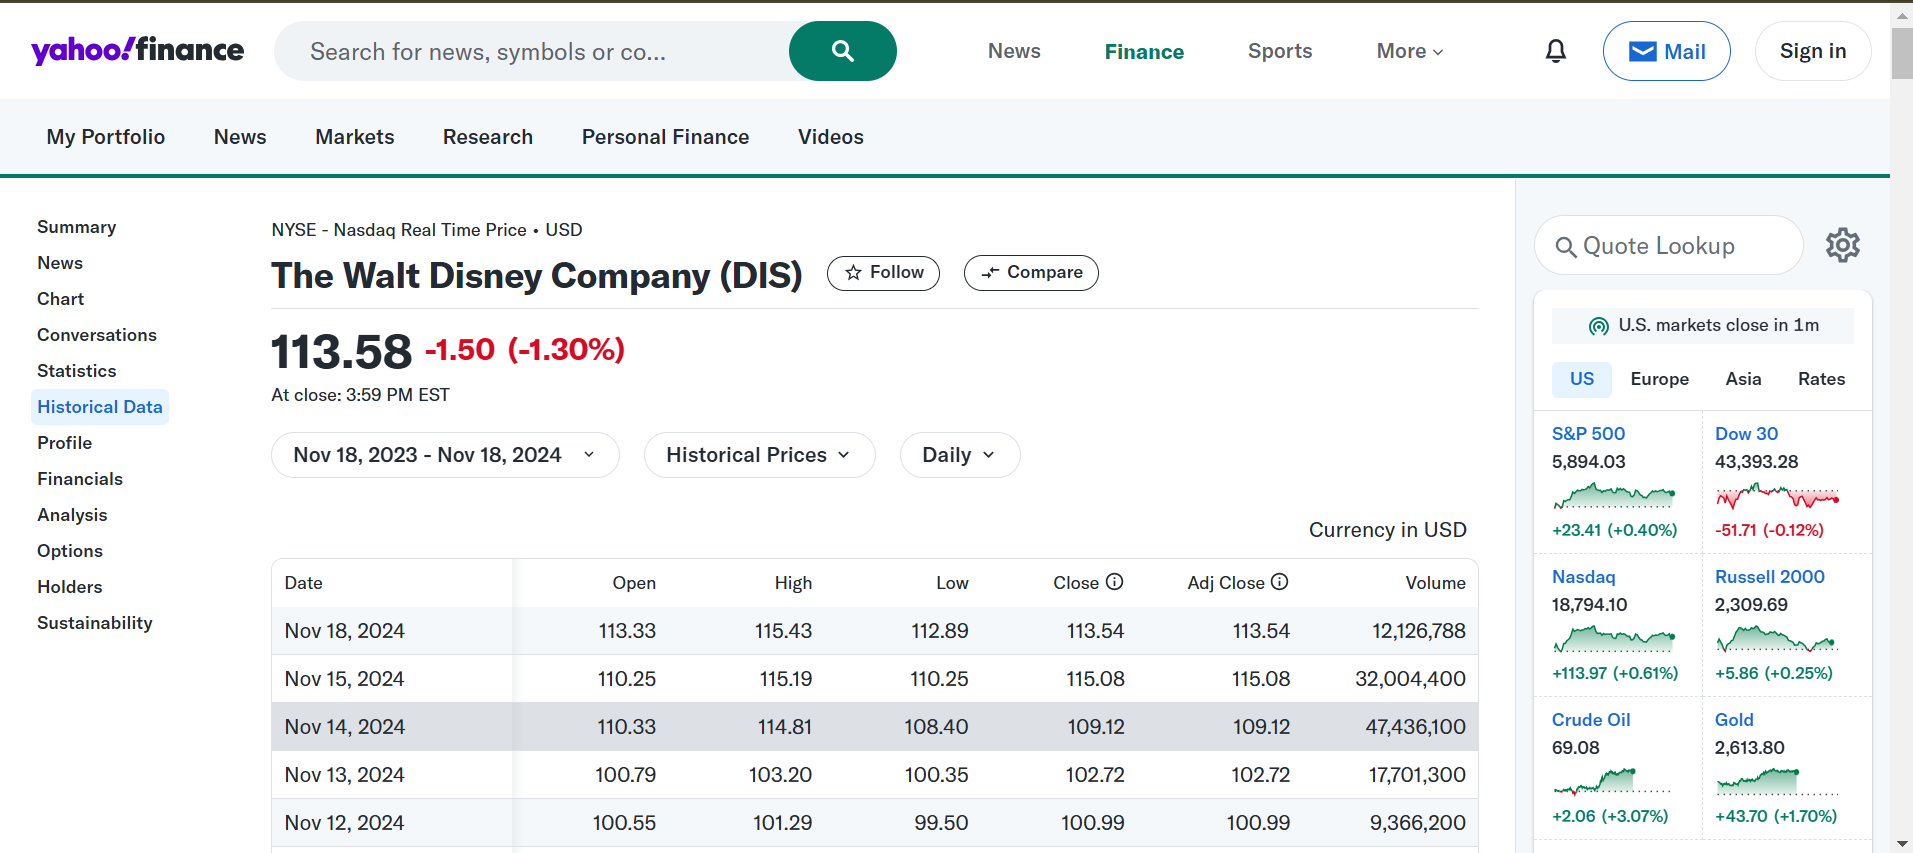Viewport: 1913px width, 853px height.
Task: Switch to the Europe markets tab
Action: (x=1659, y=379)
